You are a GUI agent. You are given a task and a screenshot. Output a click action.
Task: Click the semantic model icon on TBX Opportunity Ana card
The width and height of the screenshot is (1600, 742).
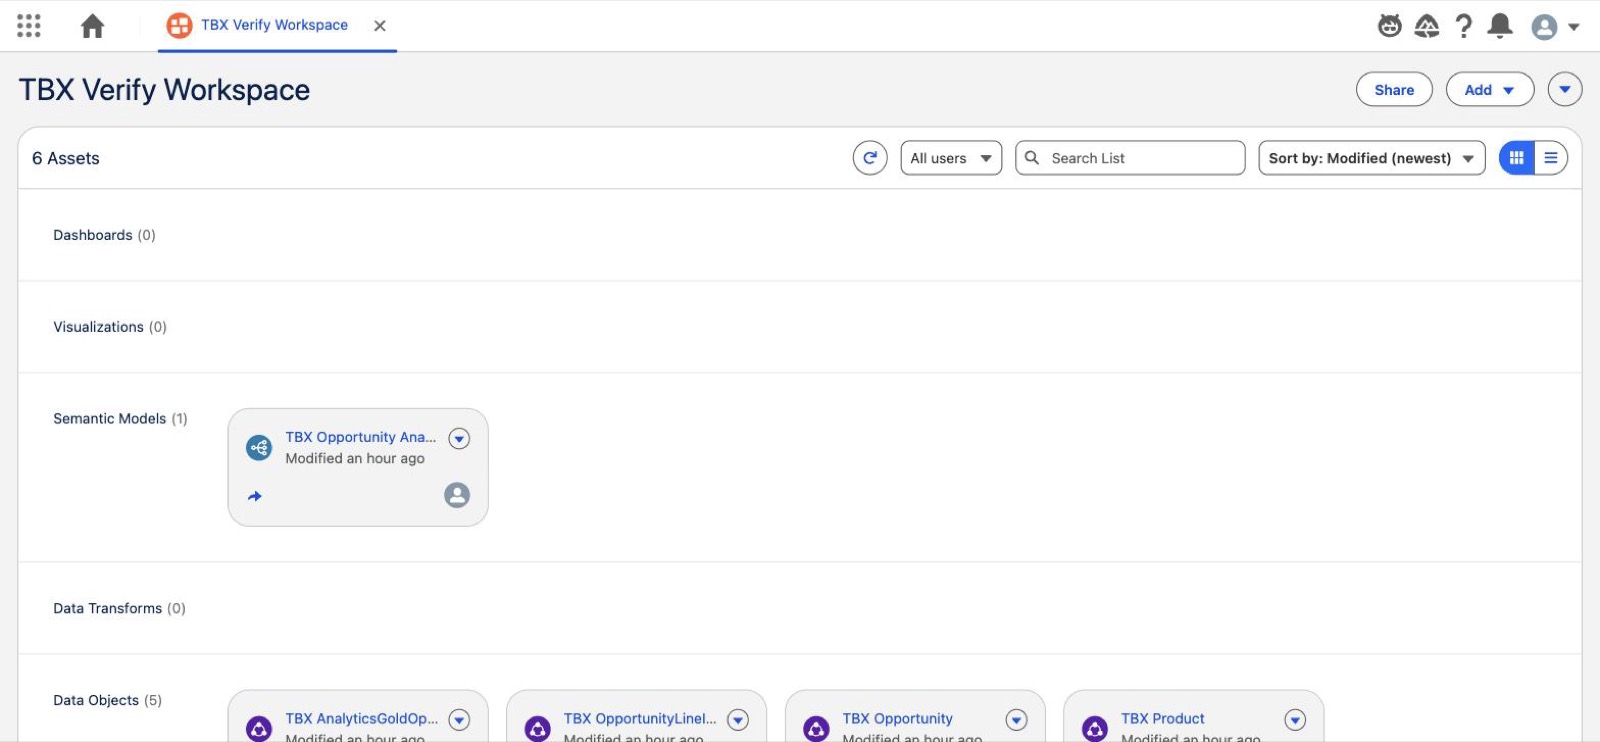[x=259, y=448]
